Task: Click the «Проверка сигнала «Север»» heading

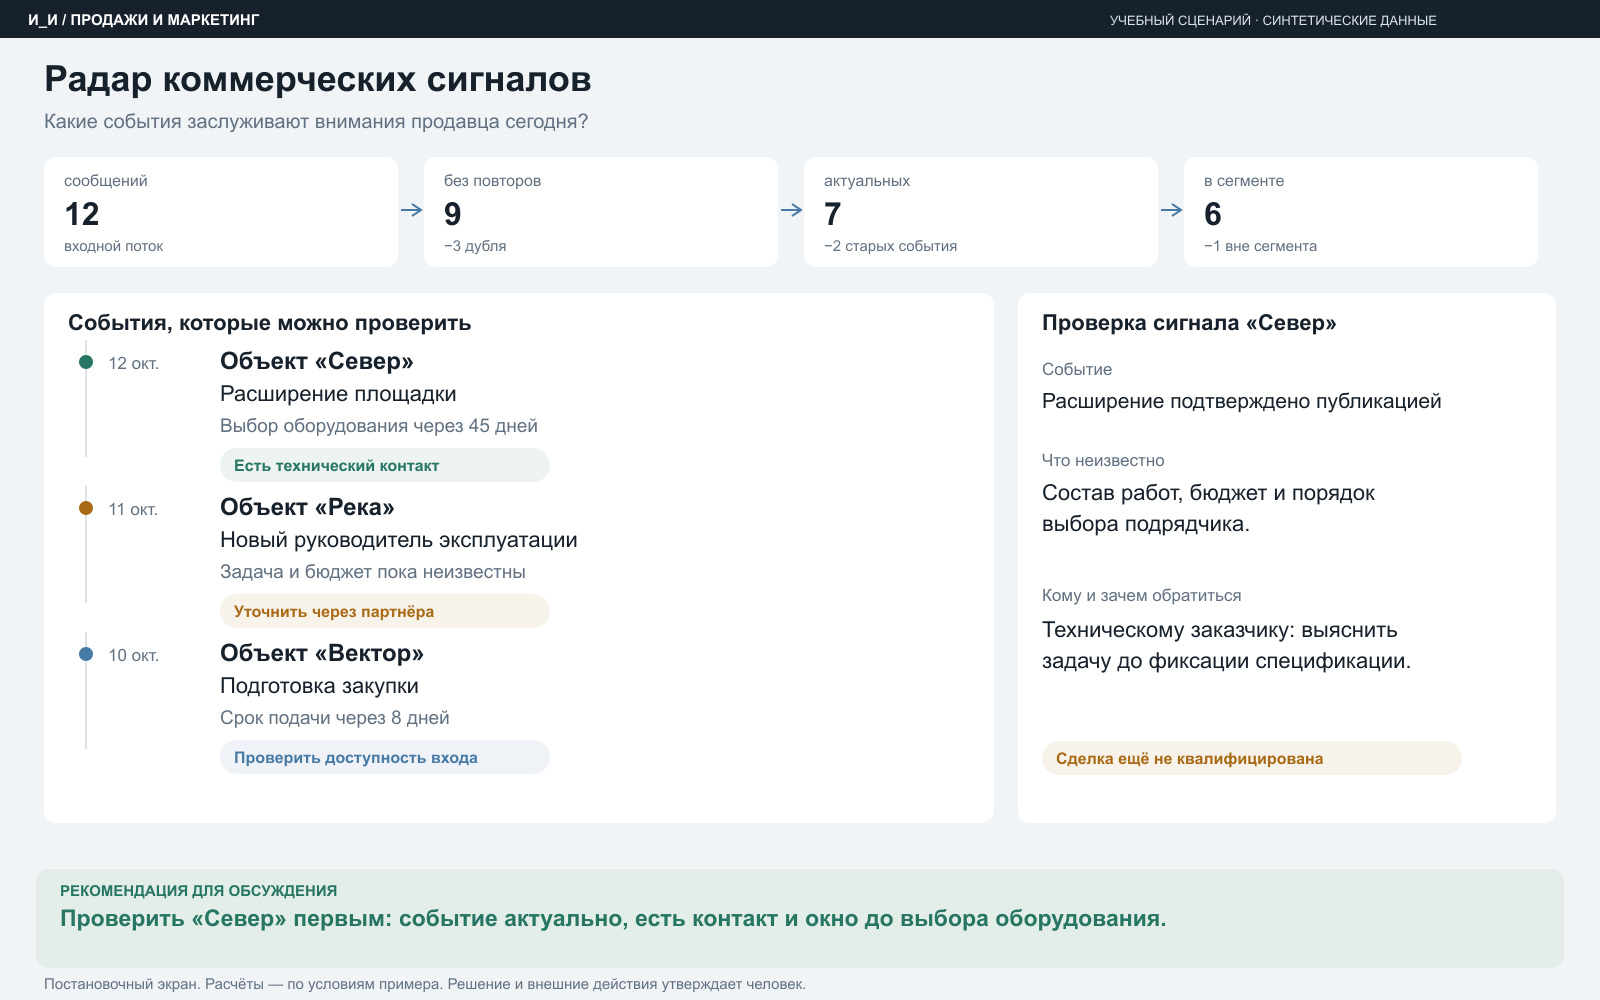Action: pos(1189,323)
